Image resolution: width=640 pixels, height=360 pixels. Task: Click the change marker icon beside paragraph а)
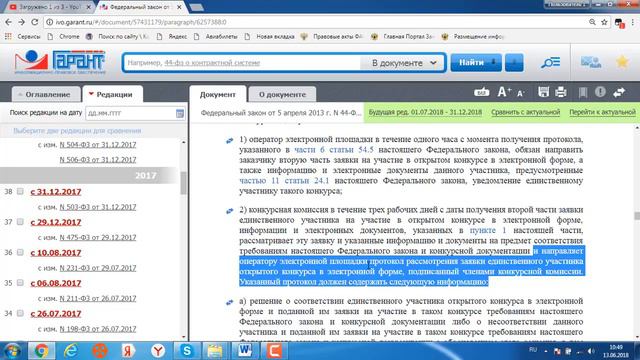229,302
